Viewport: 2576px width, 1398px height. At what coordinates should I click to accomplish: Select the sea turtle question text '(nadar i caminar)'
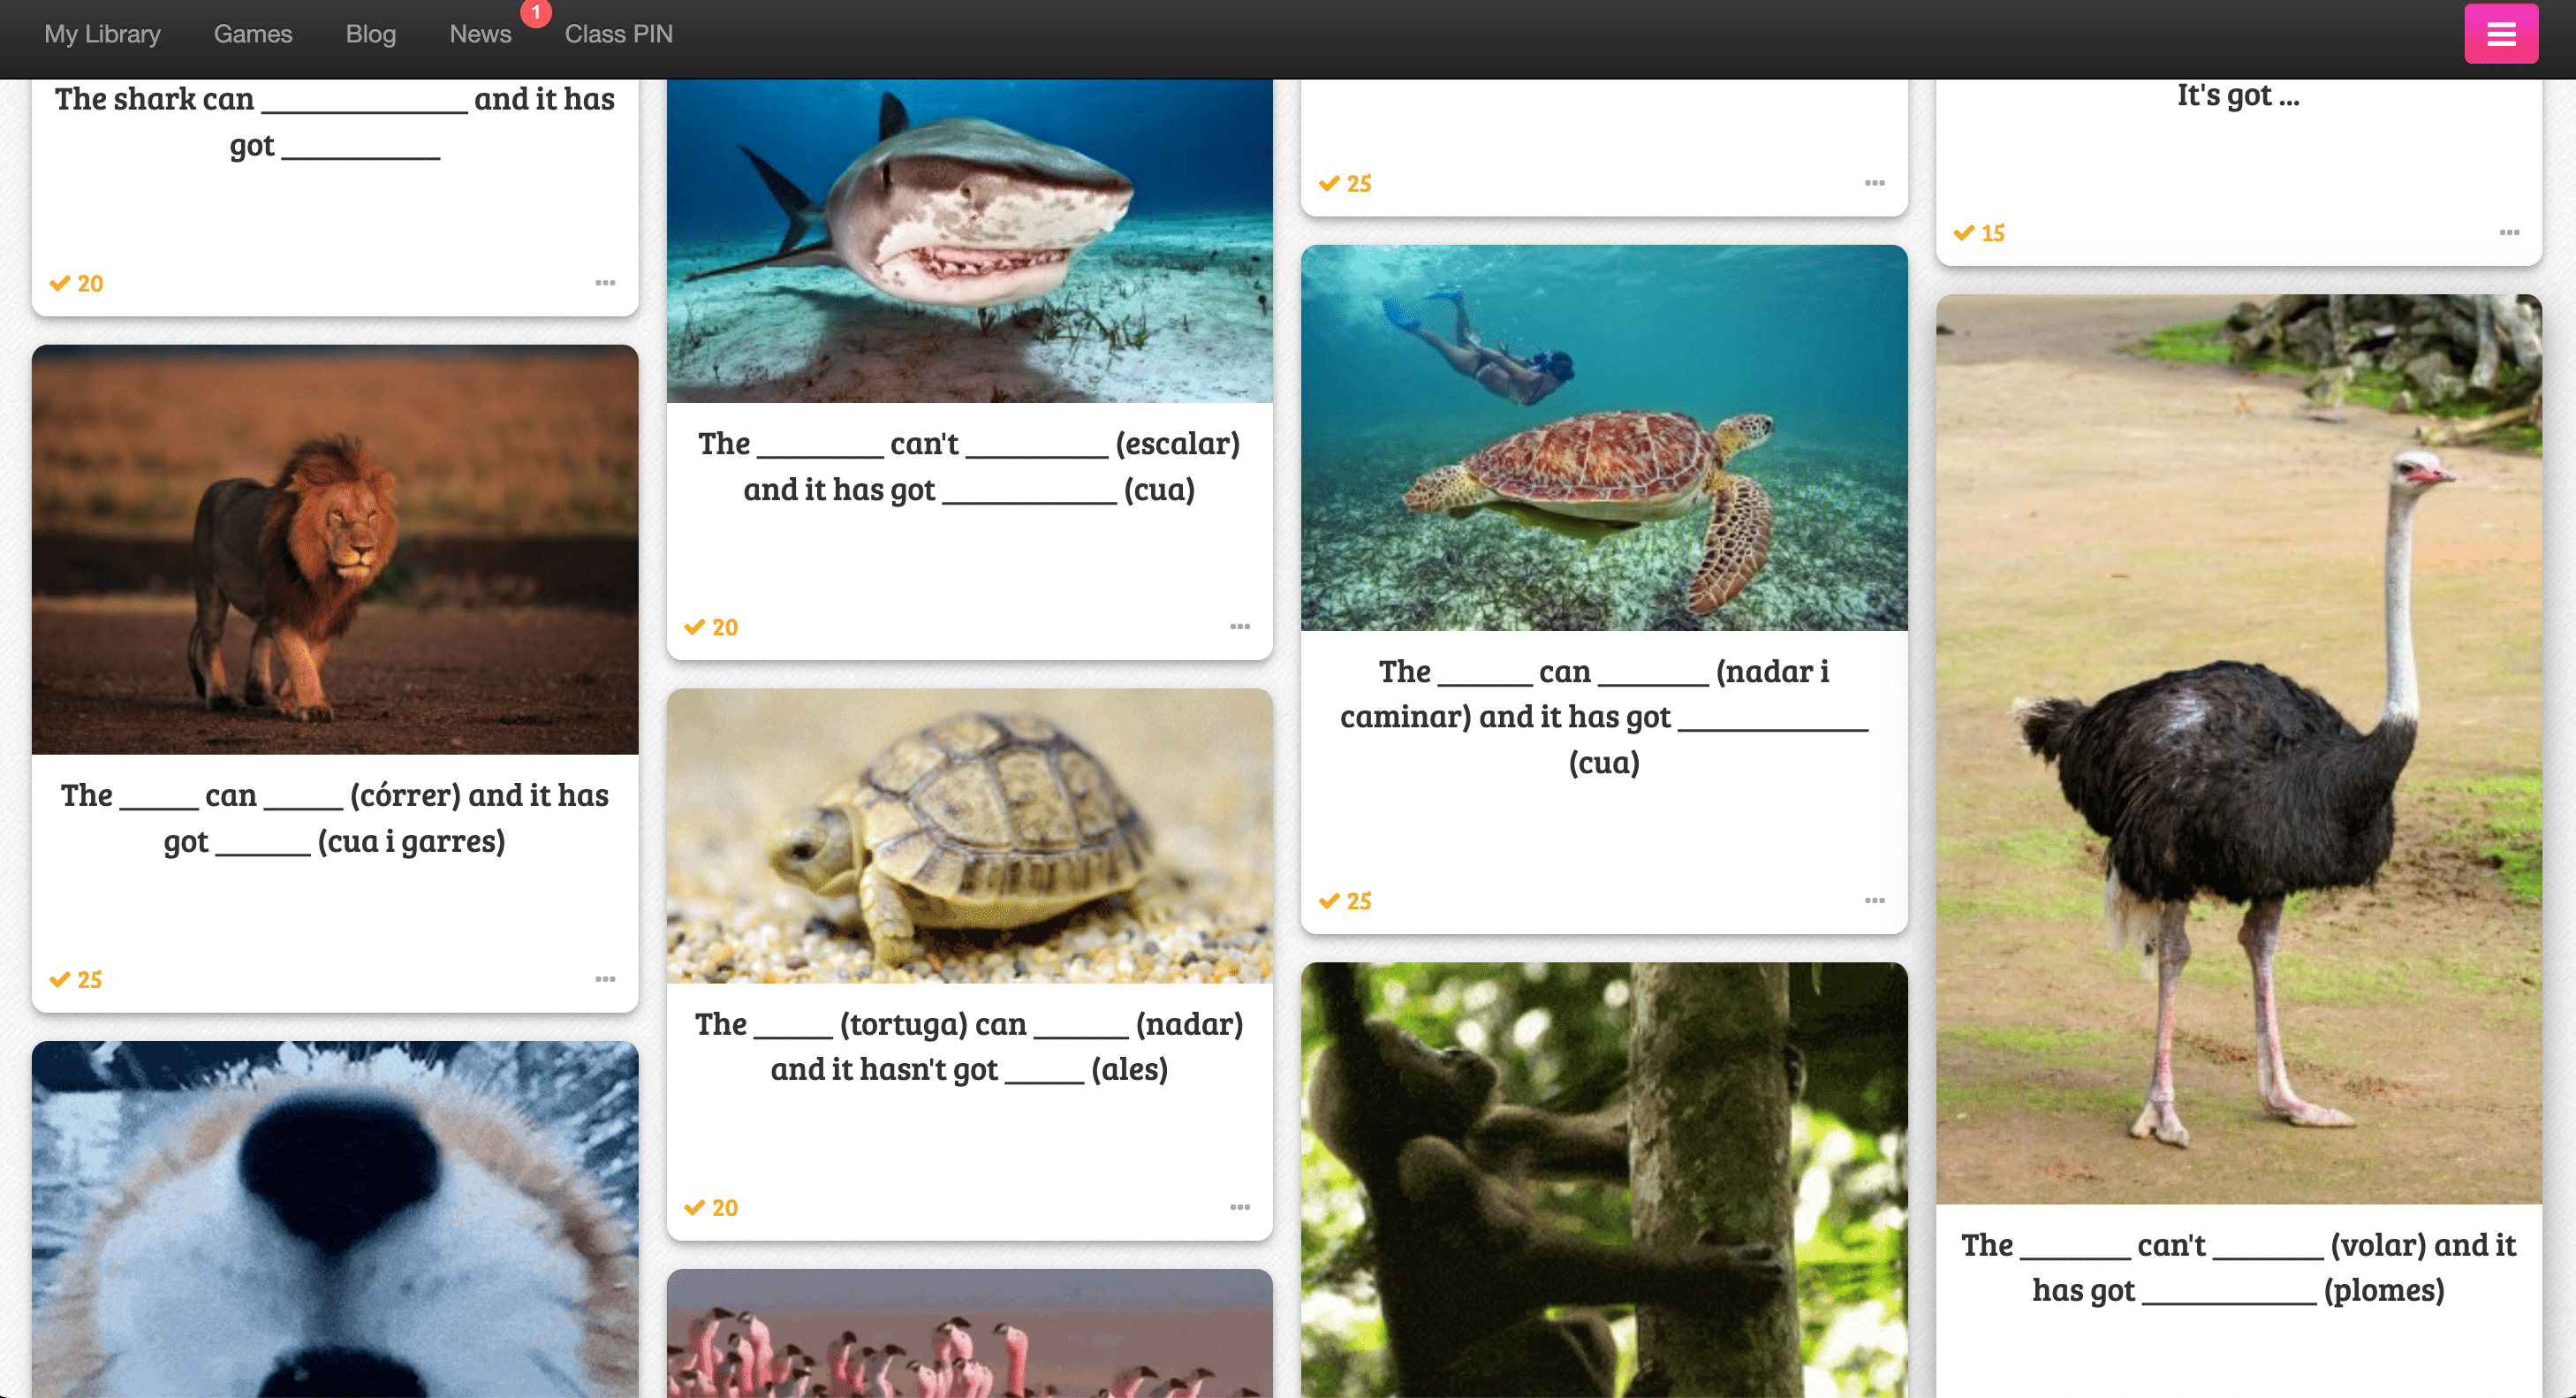[x=1604, y=716]
